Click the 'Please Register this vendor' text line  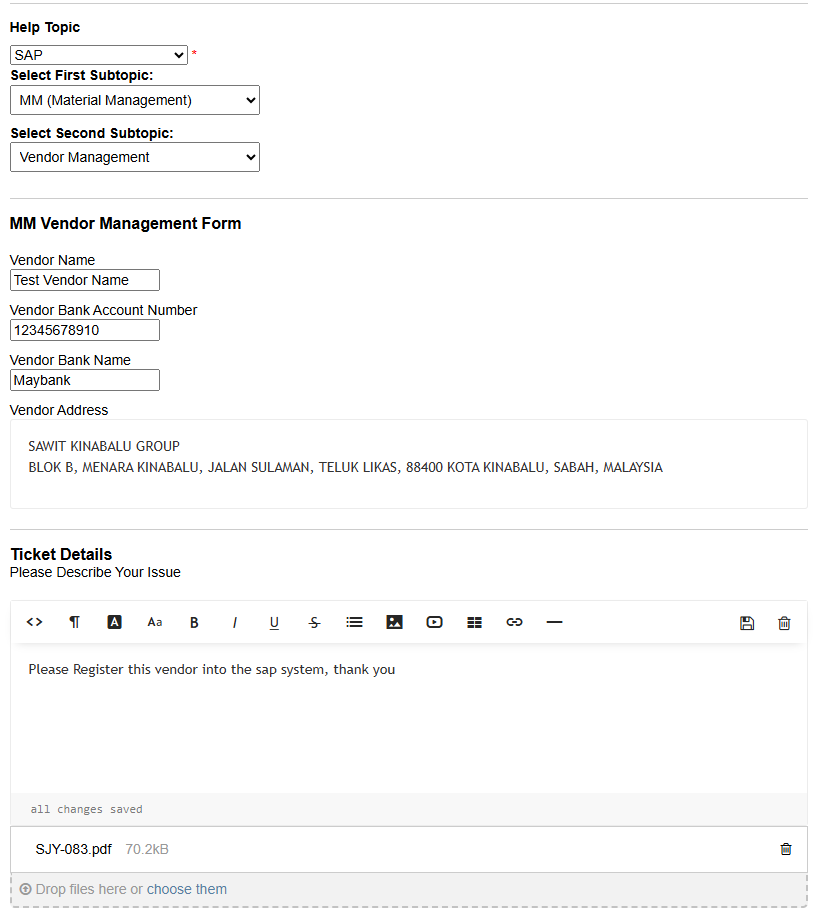point(212,669)
